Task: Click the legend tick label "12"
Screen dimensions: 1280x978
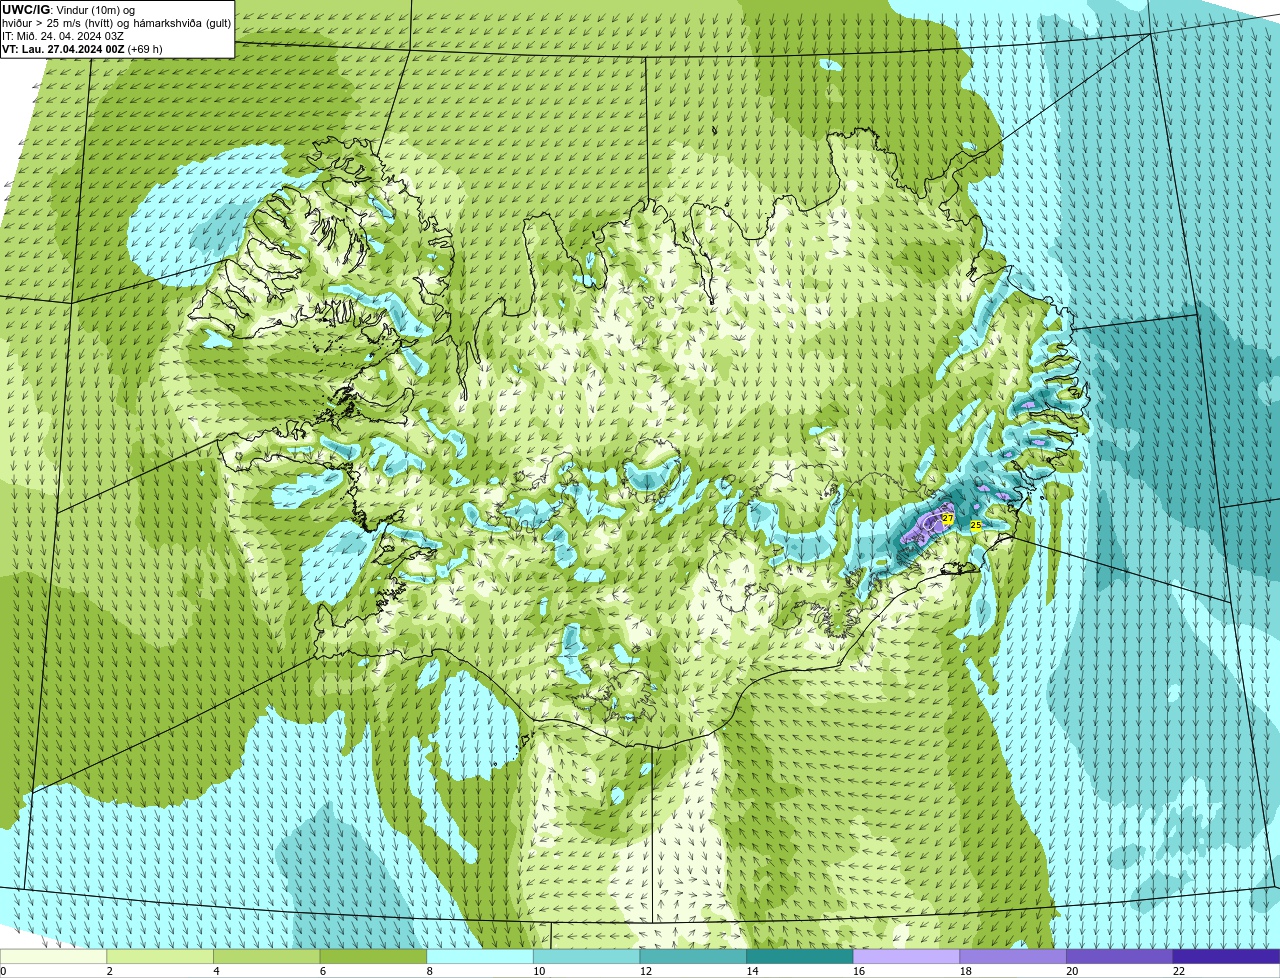Action: pos(646,971)
